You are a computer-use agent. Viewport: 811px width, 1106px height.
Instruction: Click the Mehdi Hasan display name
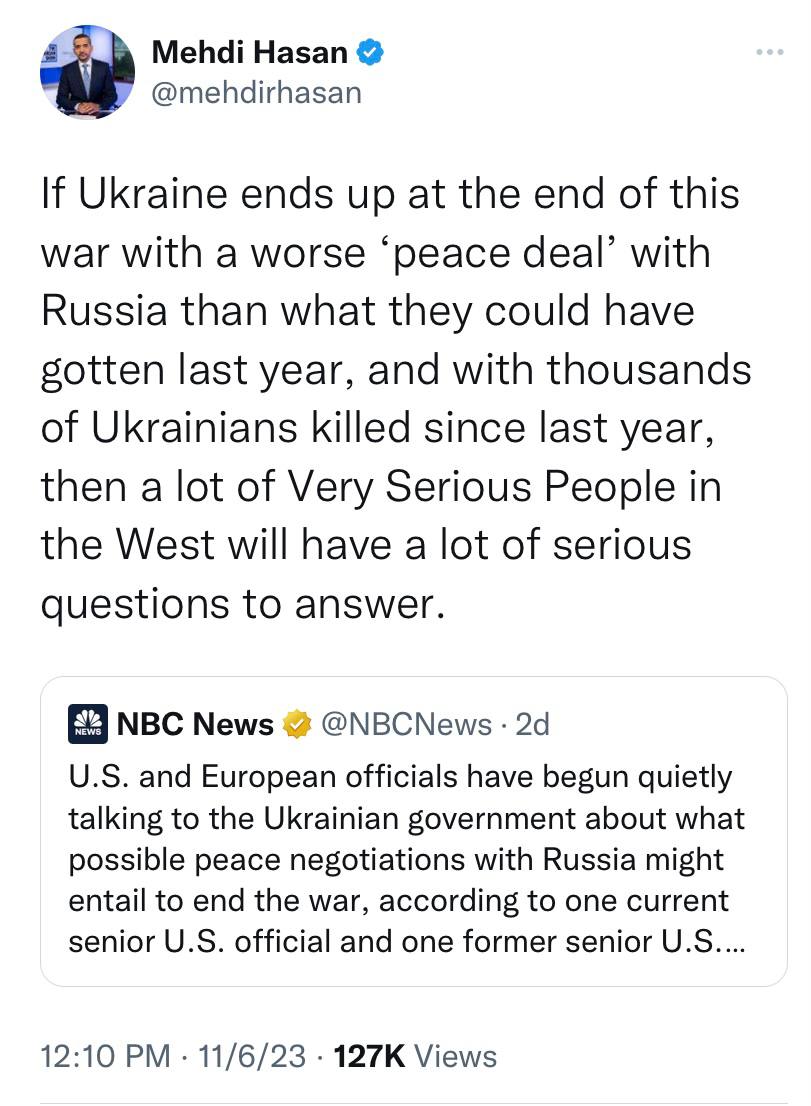tap(250, 53)
